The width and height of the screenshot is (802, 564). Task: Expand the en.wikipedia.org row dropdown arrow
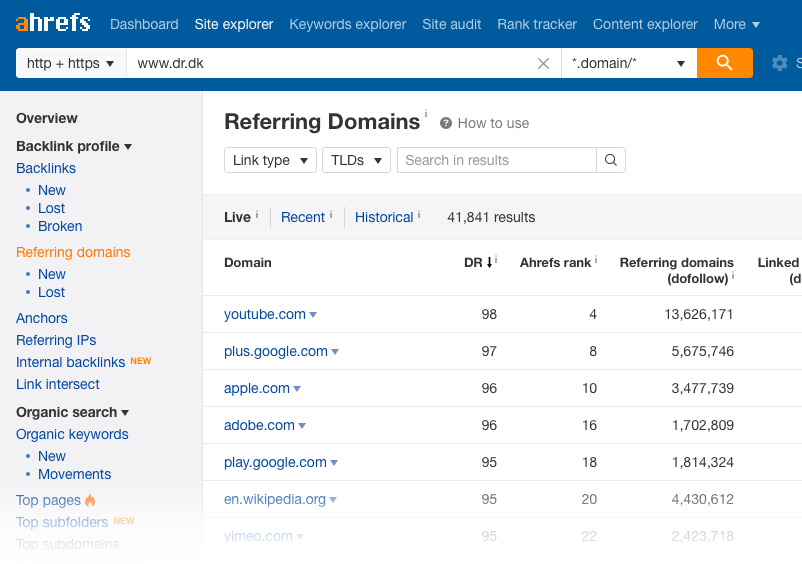click(333, 500)
